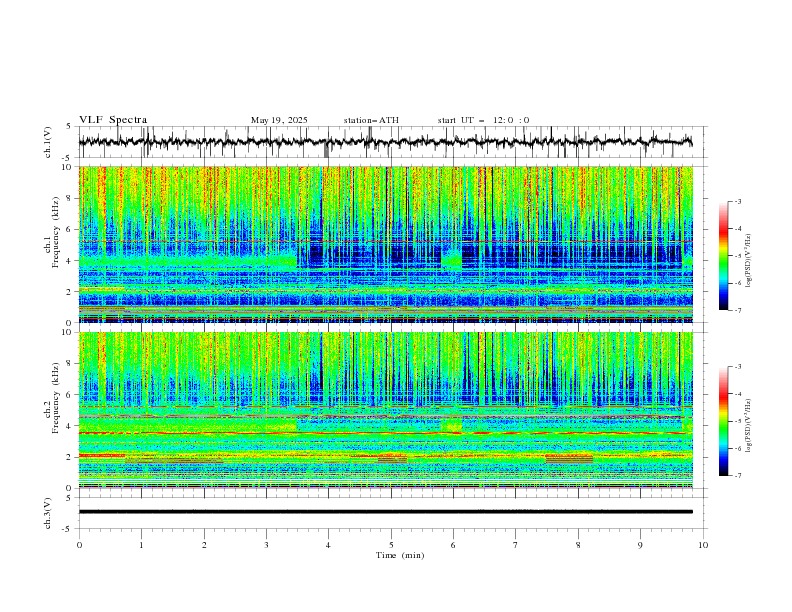Select the "start UT = 12:0 :0" text
Image resolution: width=792 pixels, height=612 pixels.
(x=483, y=120)
